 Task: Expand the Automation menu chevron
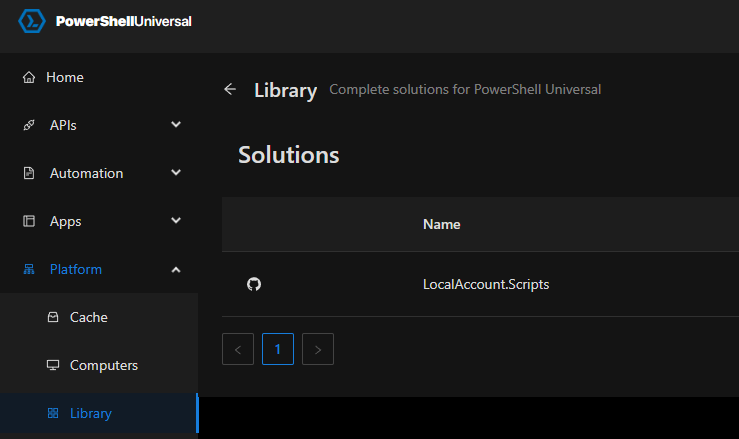tap(176, 173)
